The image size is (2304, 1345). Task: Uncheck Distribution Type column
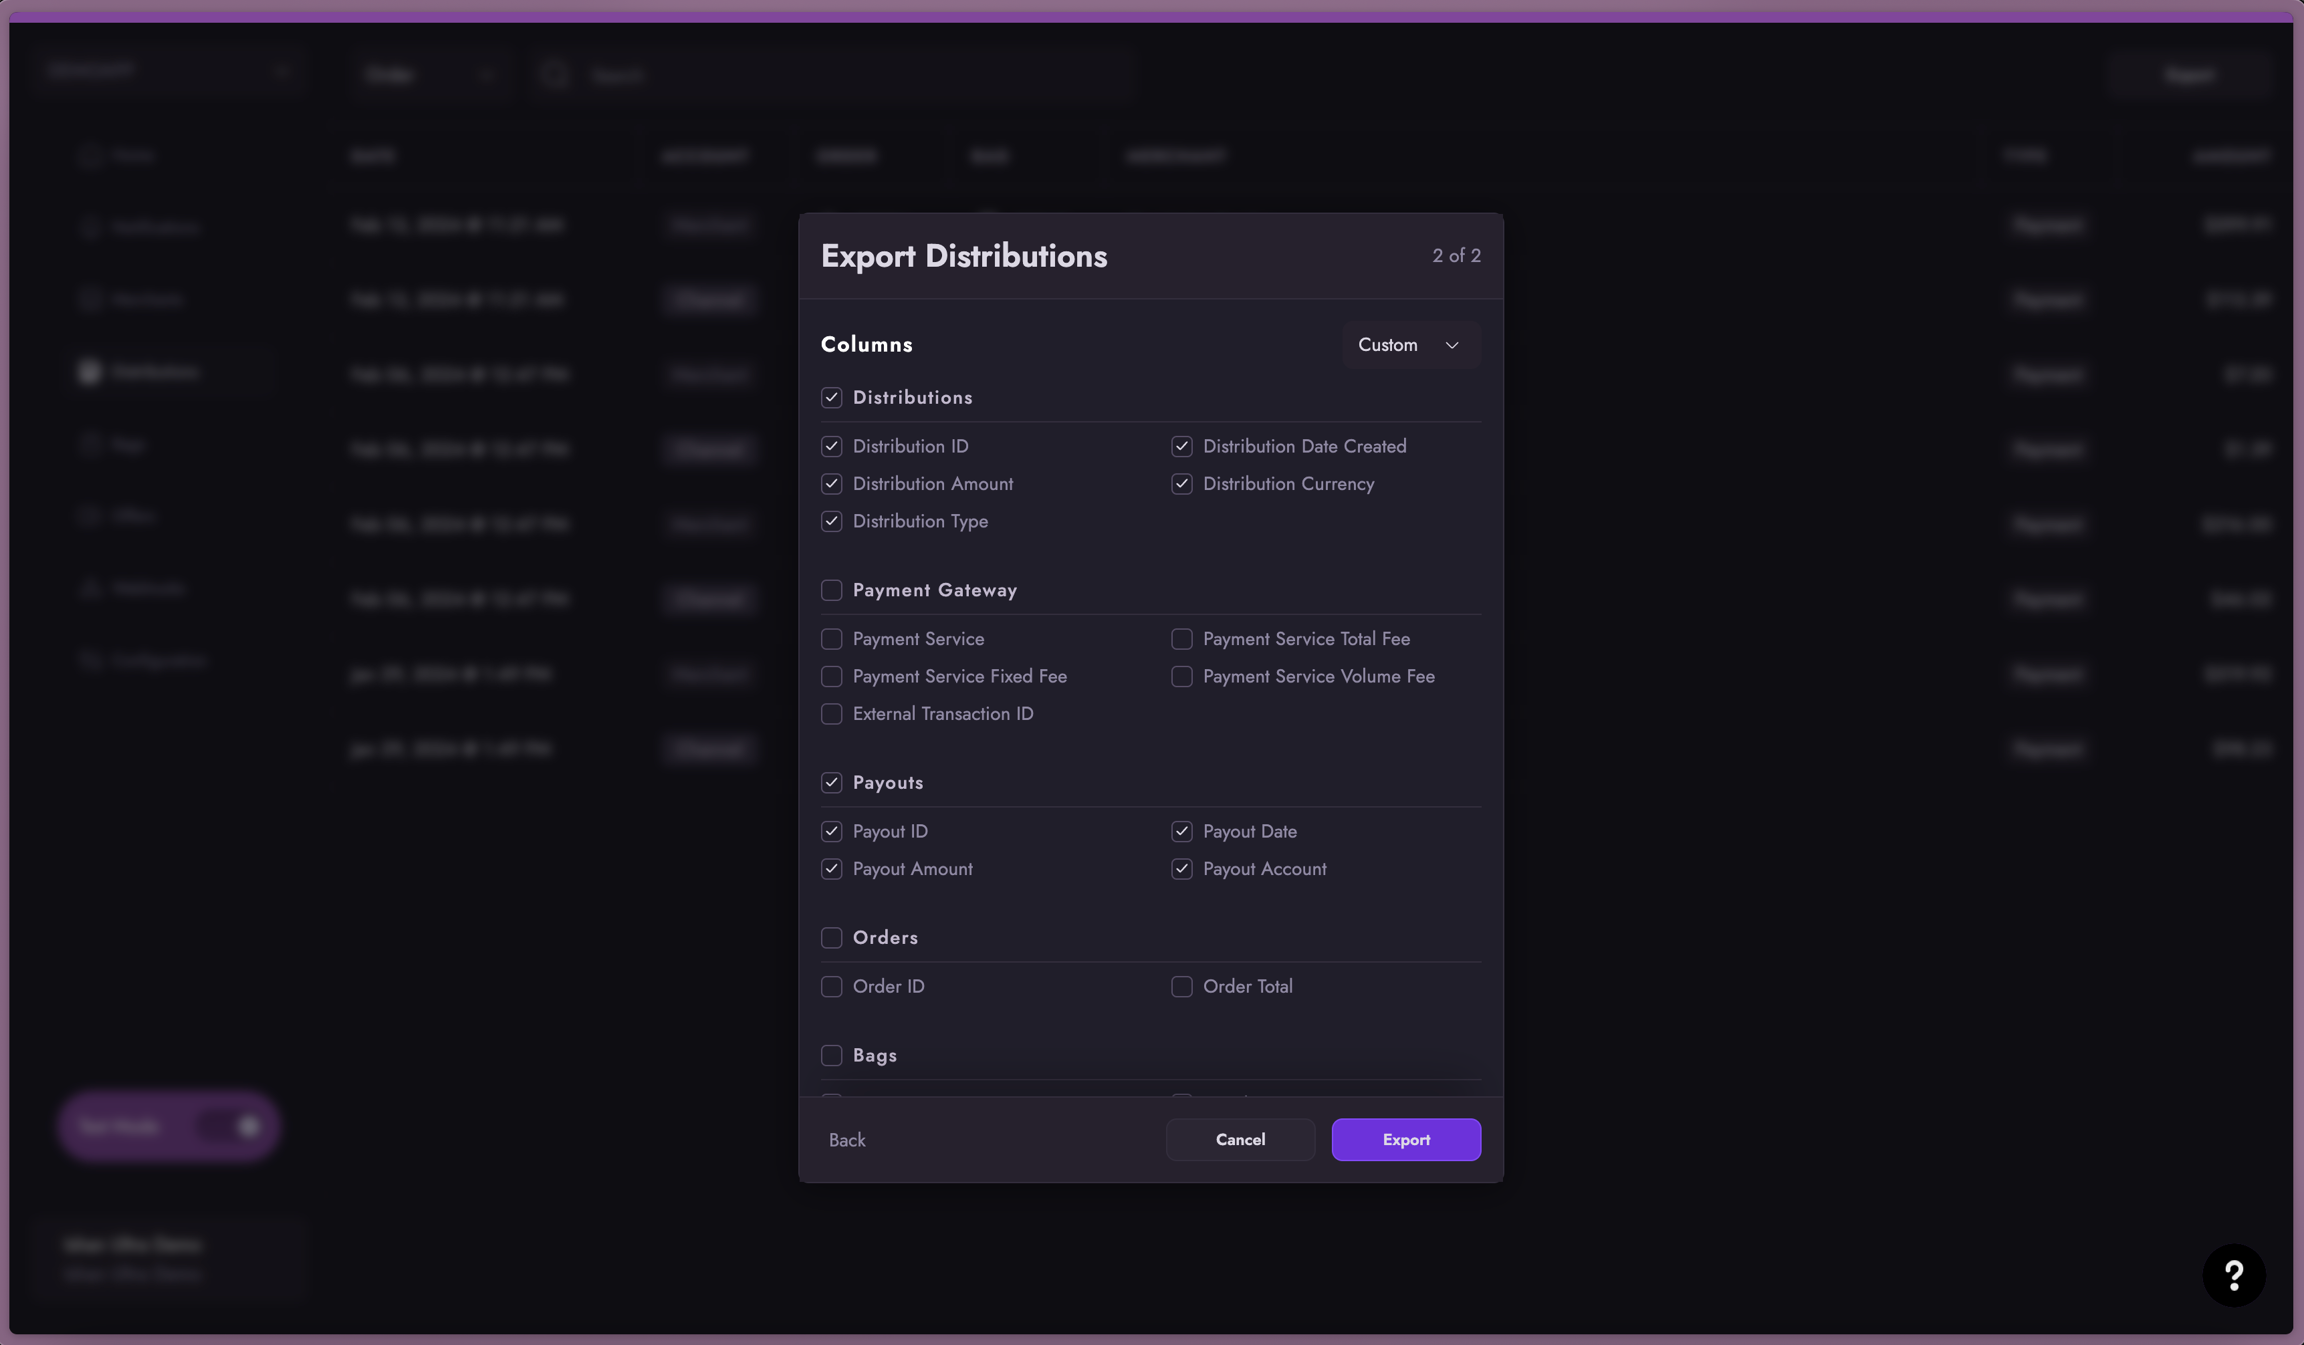click(831, 521)
